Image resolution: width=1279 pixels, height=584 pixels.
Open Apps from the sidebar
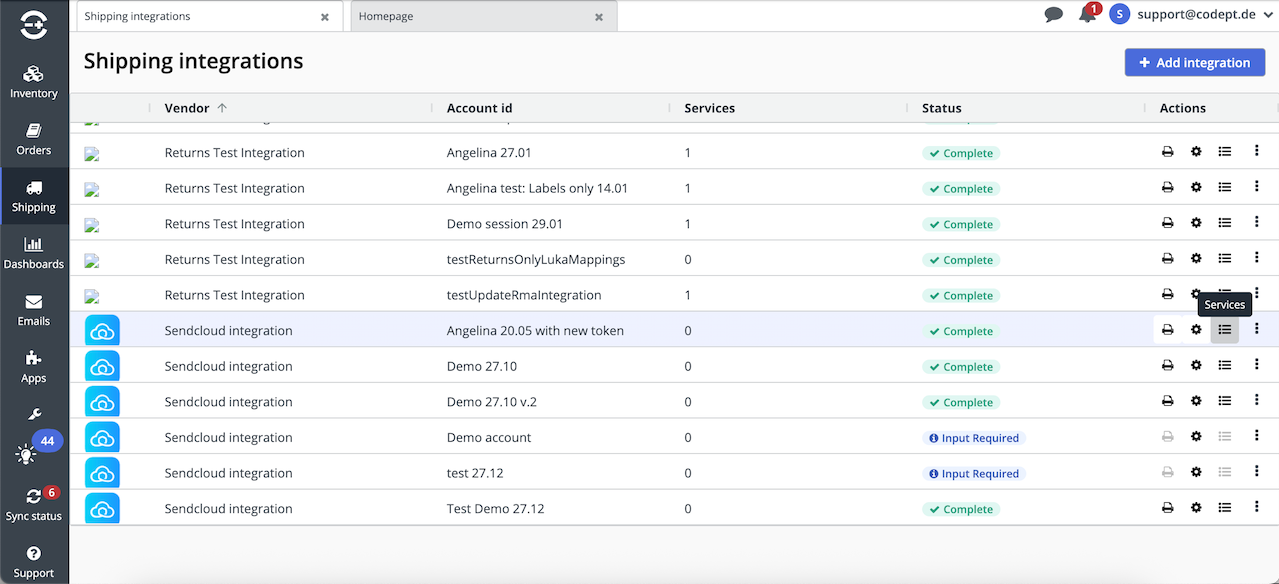[x=34, y=368]
